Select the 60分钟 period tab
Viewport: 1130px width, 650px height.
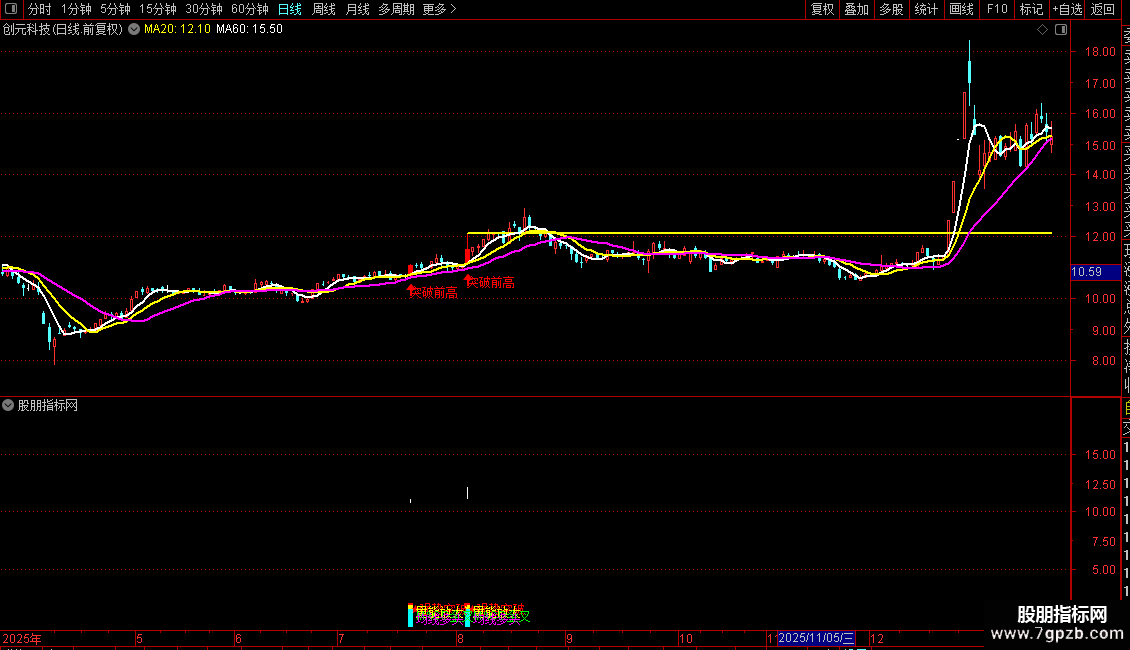pyautogui.click(x=250, y=9)
